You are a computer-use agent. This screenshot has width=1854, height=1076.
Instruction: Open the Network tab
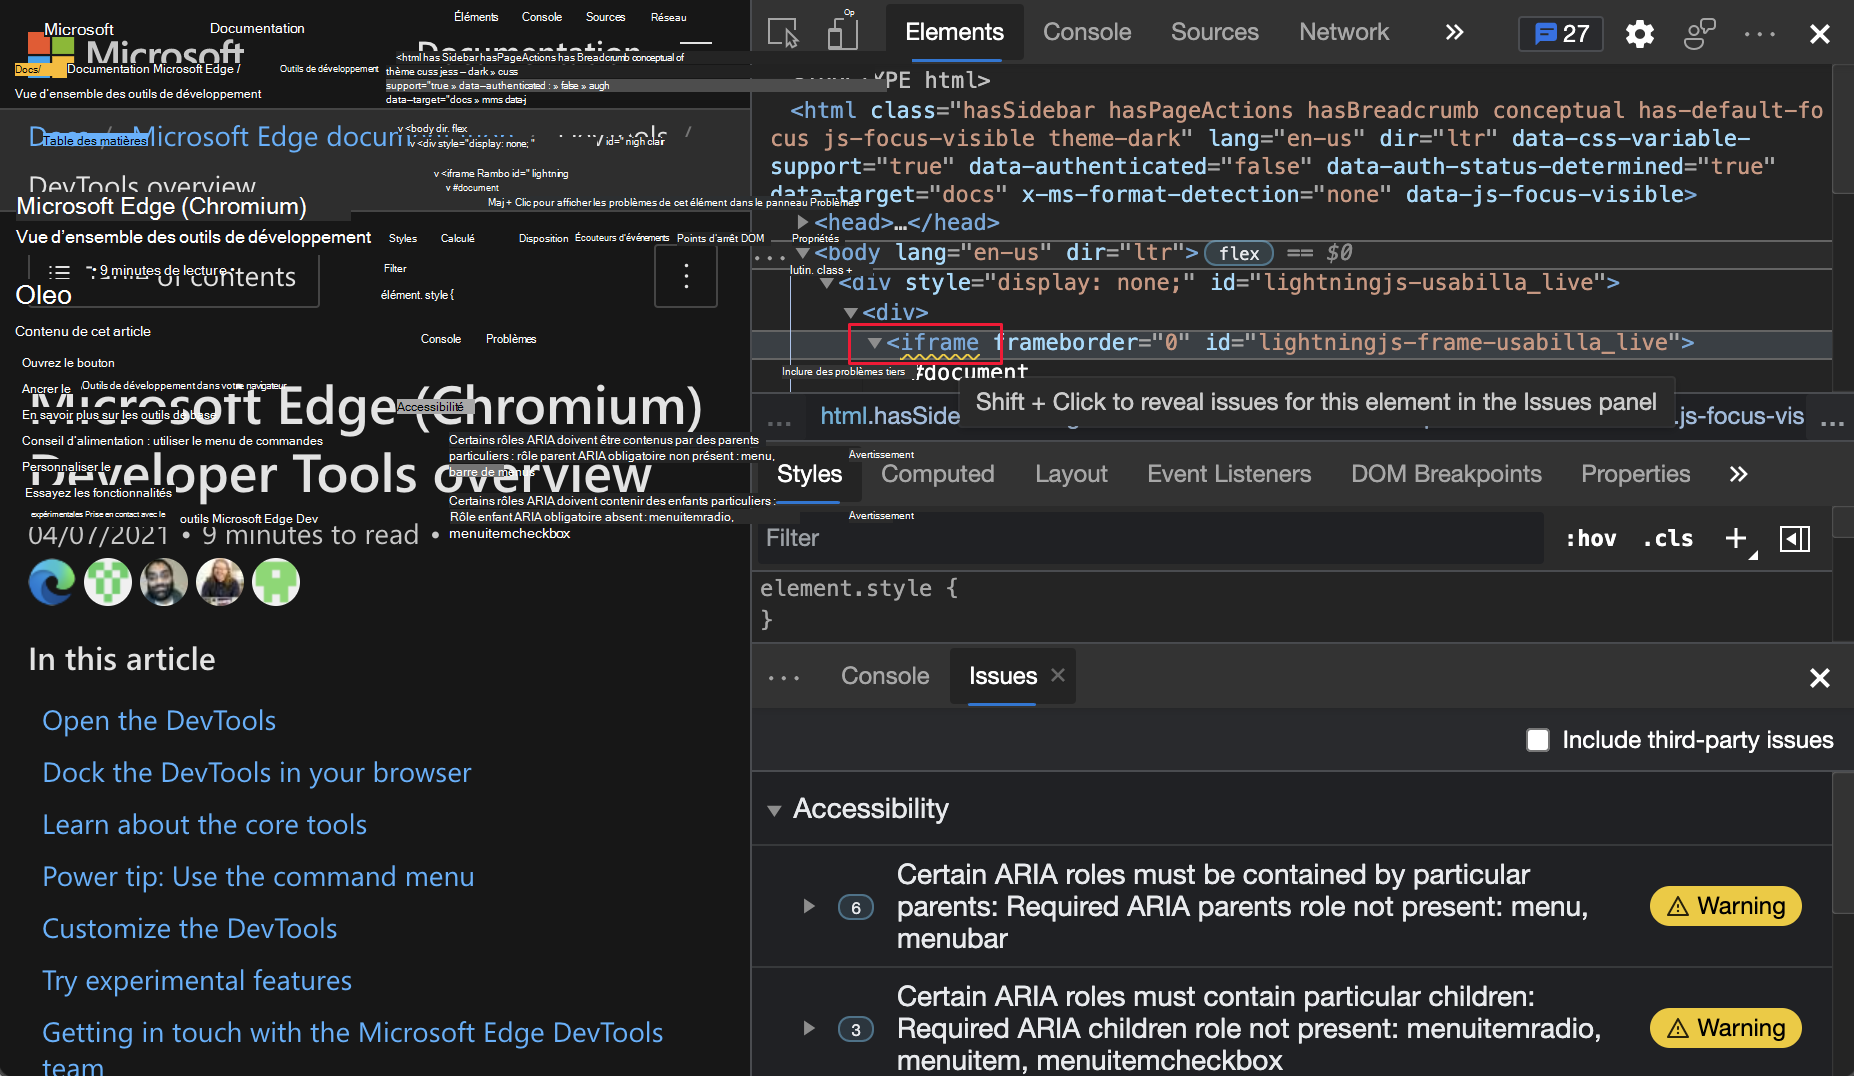pyautogui.click(x=1344, y=32)
